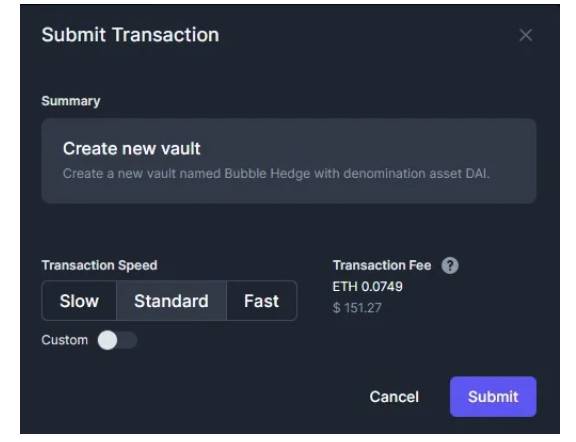Click the Transaction Fee label
Screen dimensions: 576x442
[382, 265]
